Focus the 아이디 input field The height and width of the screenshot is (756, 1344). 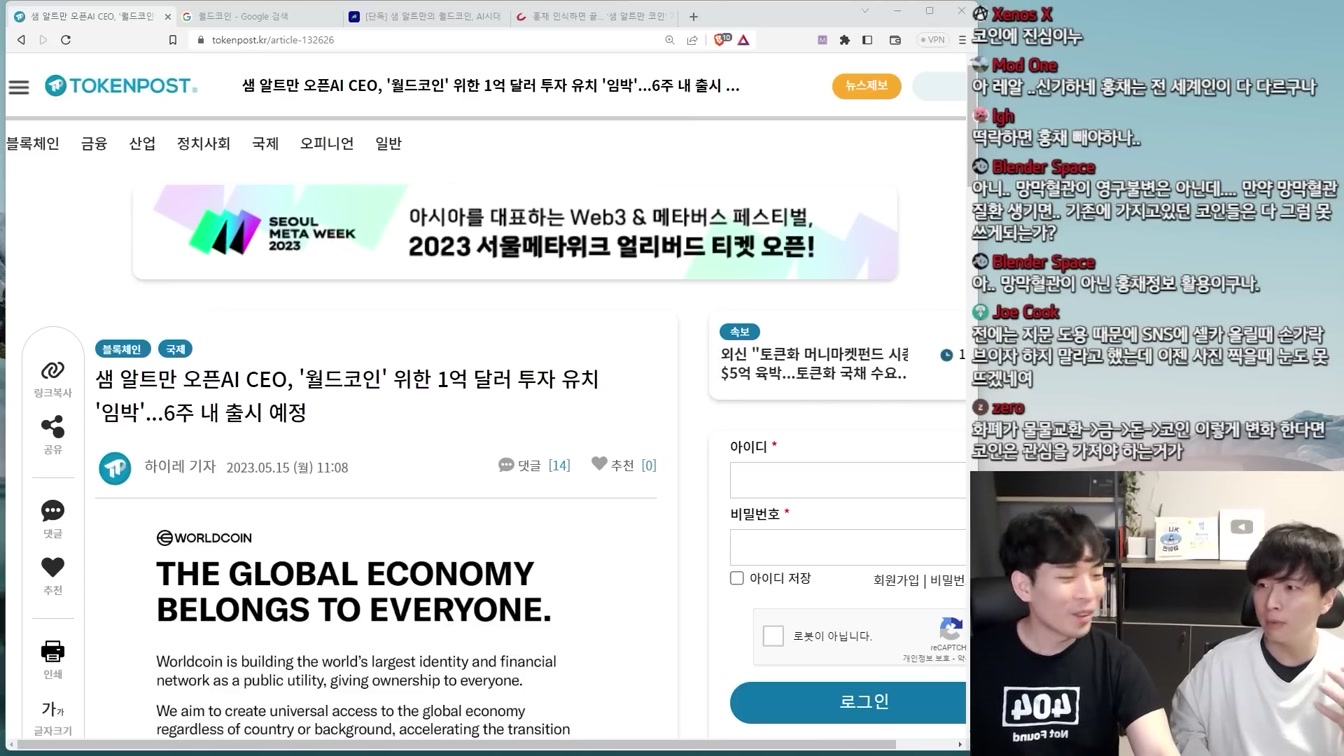point(848,480)
